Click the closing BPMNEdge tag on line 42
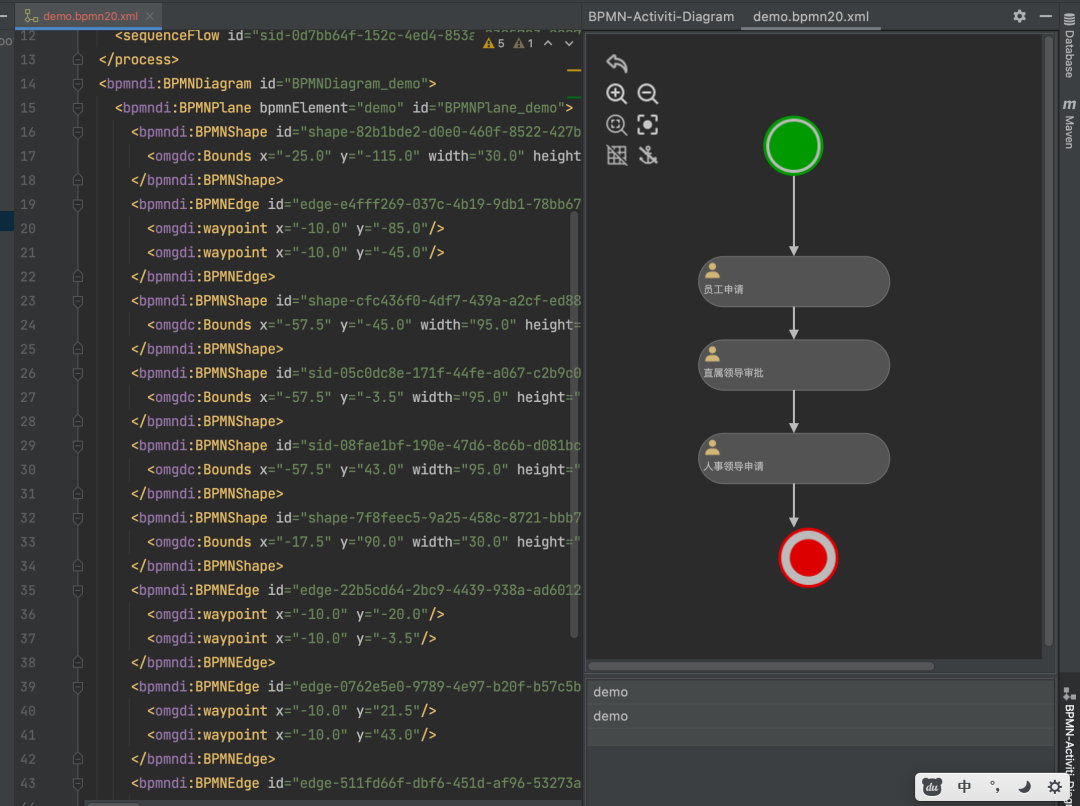The image size is (1080, 806). click(203, 759)
